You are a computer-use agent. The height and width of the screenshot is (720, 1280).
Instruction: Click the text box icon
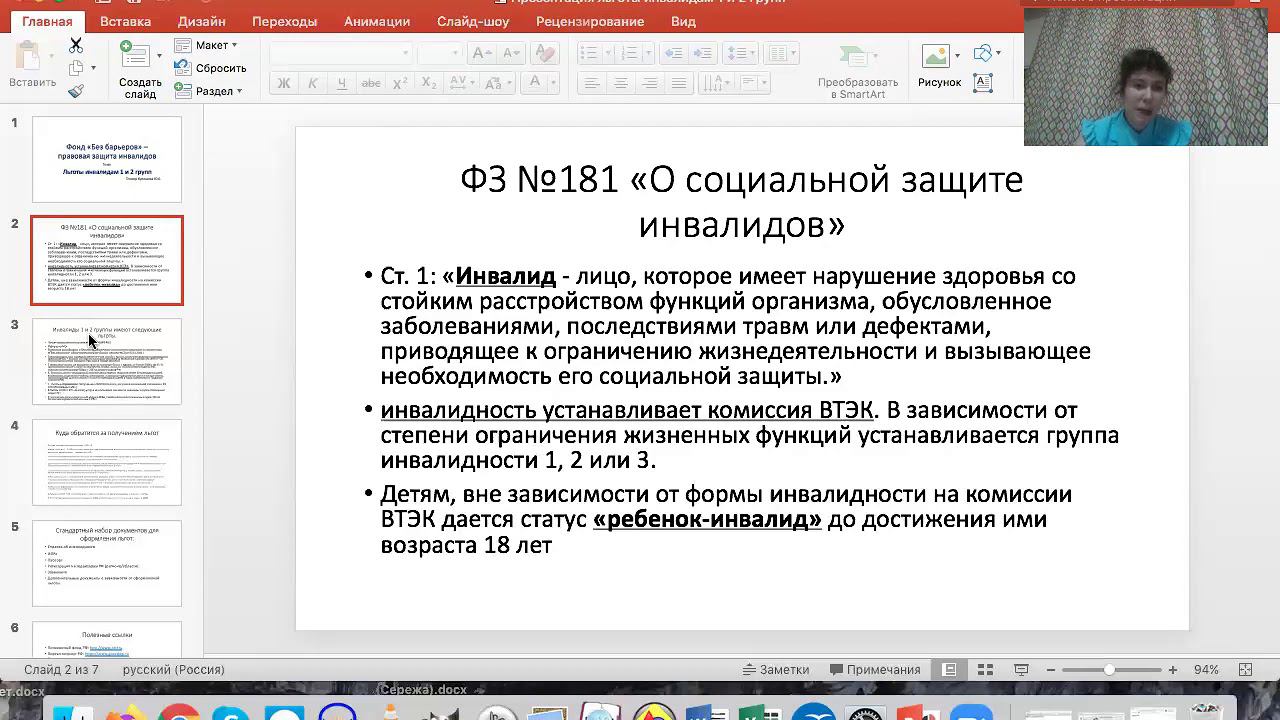(983, 83)
